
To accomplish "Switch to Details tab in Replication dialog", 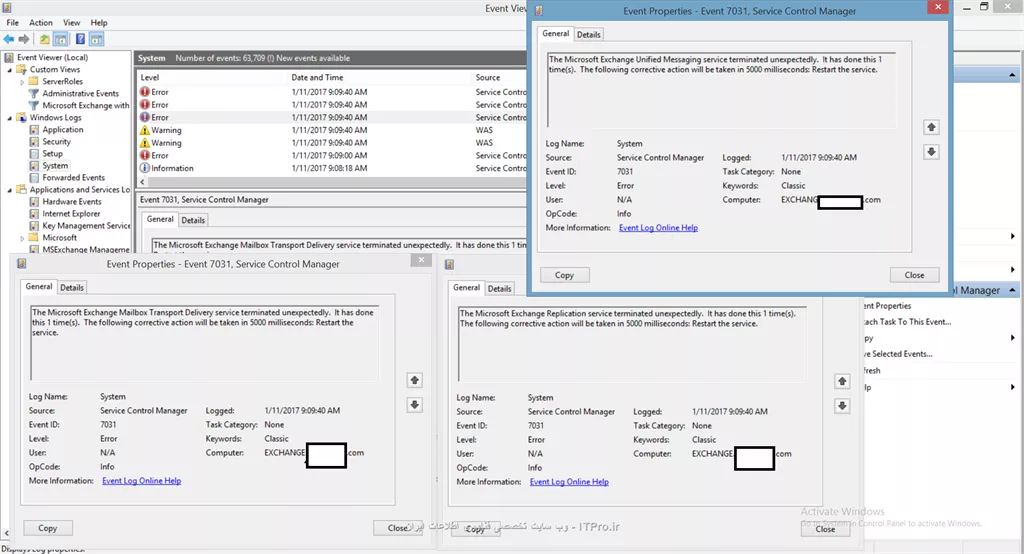I will click(x=500, y=289).
